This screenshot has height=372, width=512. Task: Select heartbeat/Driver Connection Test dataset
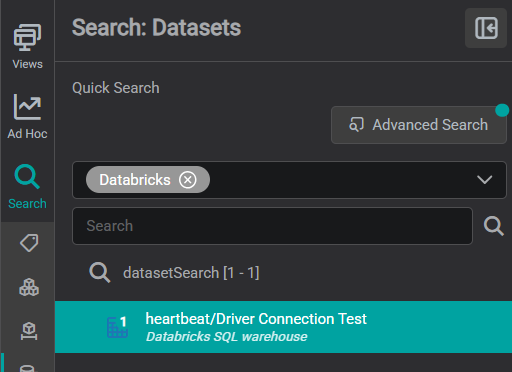point(283,327)
